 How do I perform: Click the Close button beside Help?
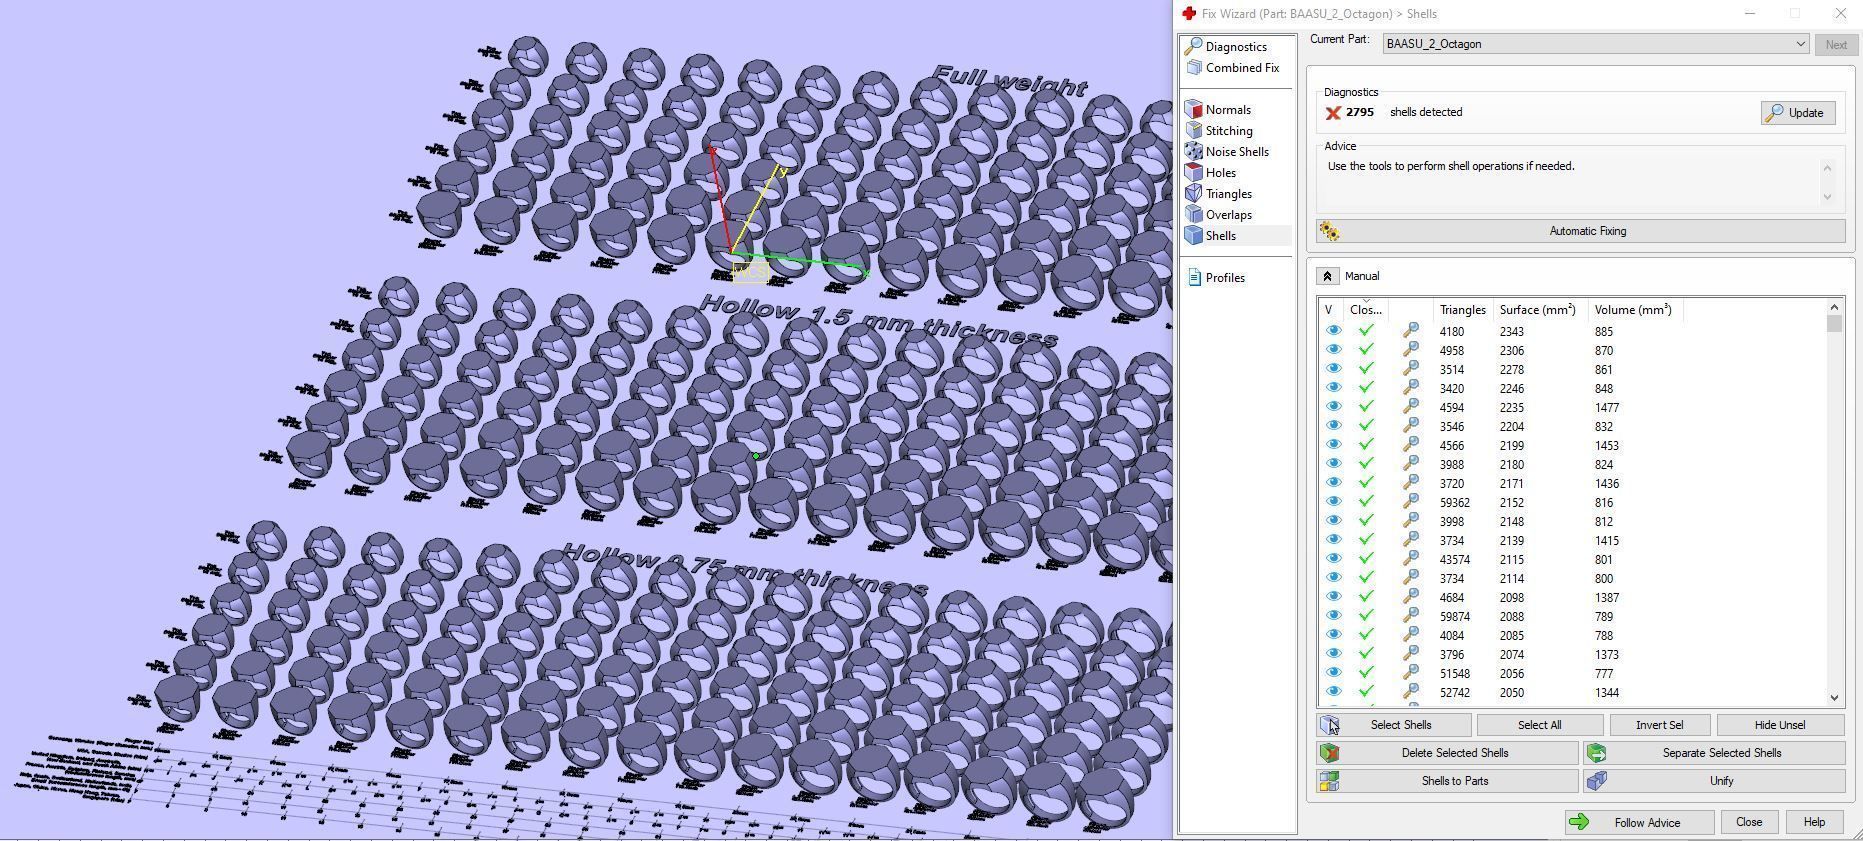[1749, 822]
